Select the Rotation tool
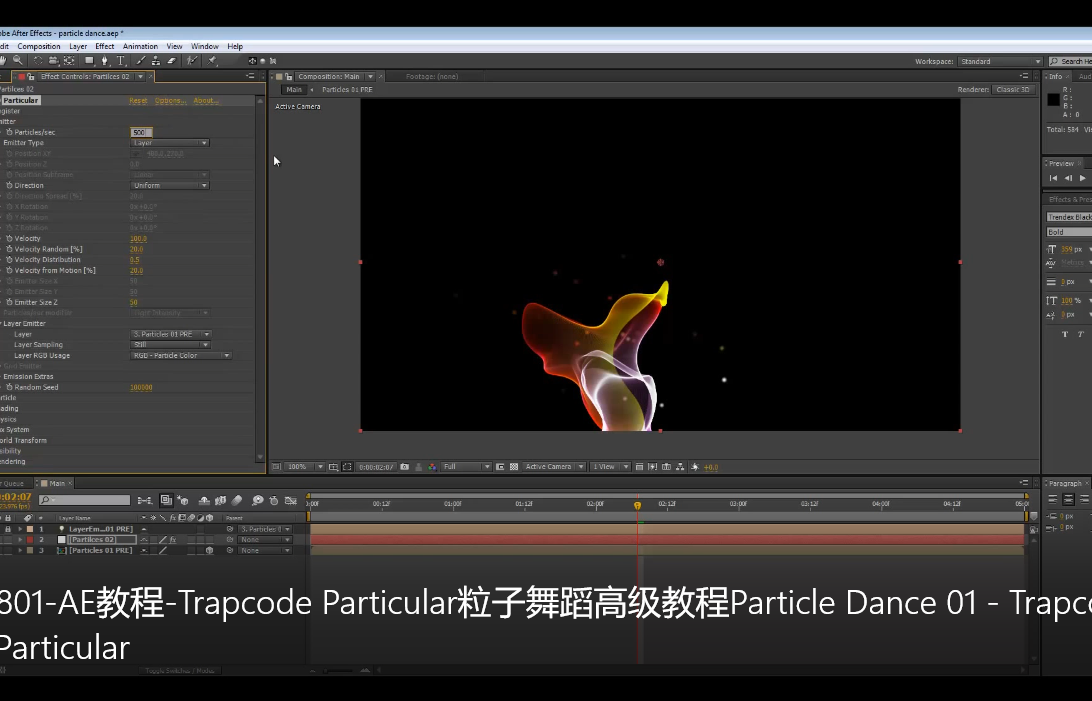 pos(38,61)
